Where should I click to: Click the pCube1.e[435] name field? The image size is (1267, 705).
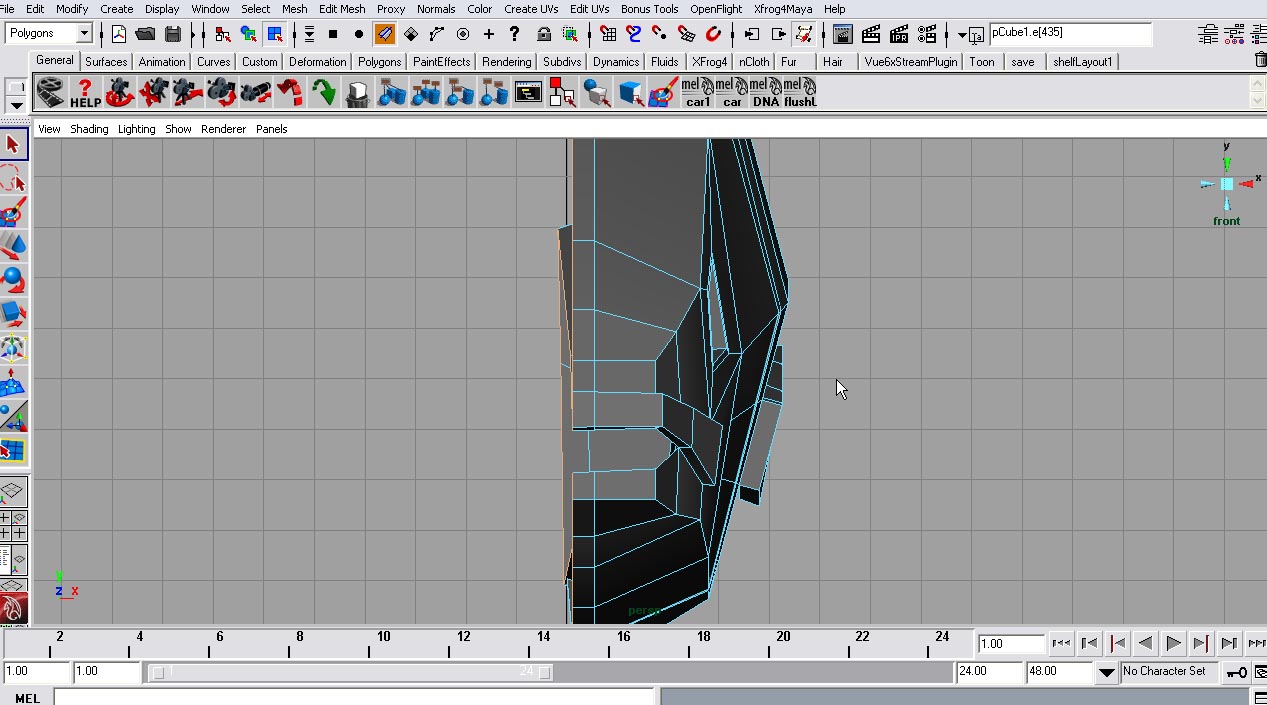tap(1071, 34)
